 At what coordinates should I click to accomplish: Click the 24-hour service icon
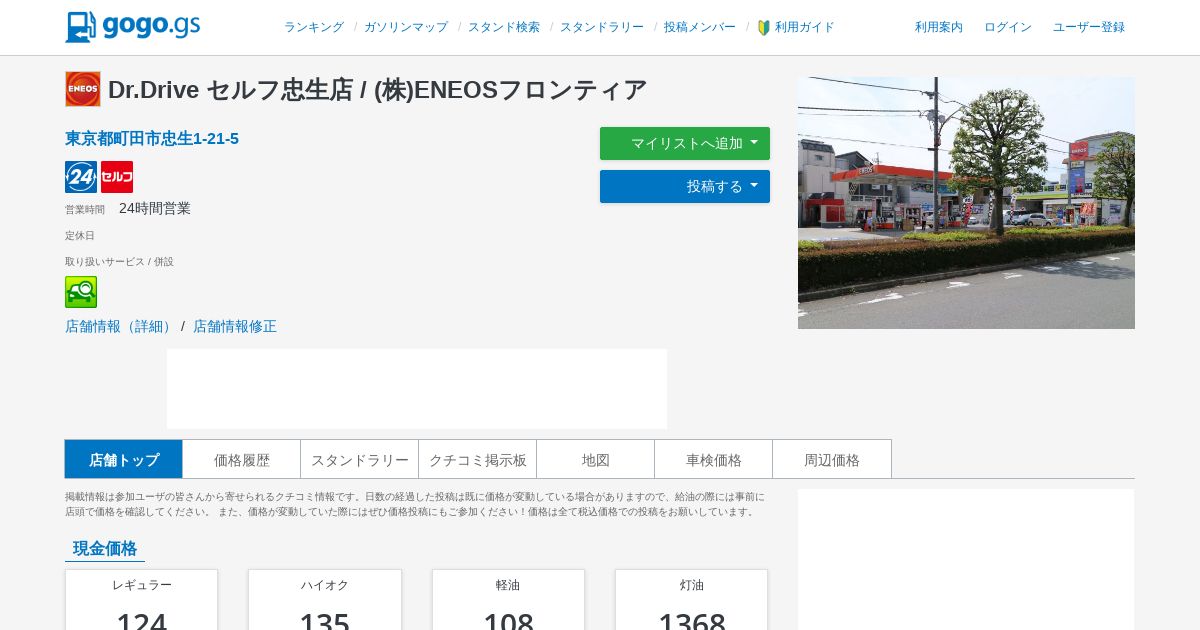(x=81, y=177)
